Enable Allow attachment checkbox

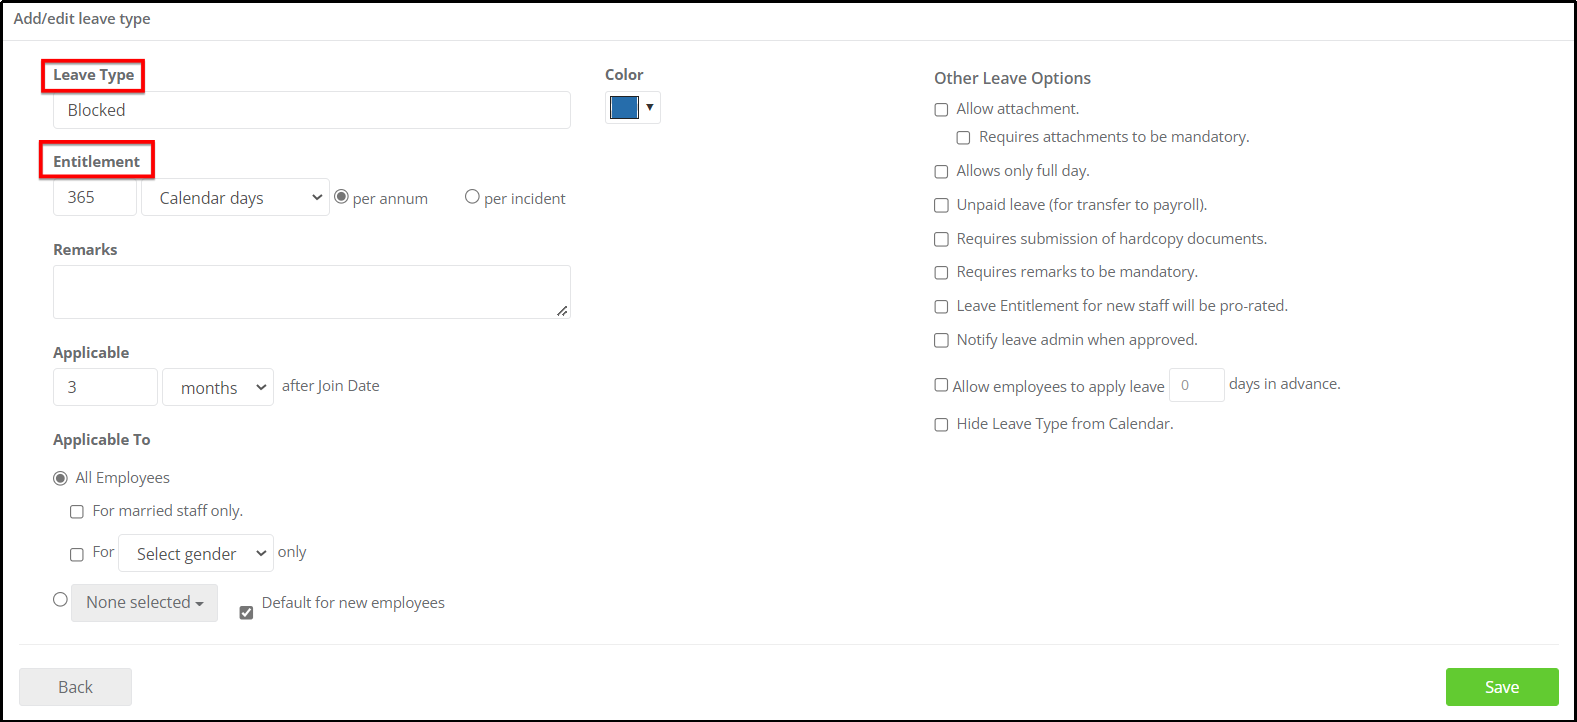pos(941,110)
